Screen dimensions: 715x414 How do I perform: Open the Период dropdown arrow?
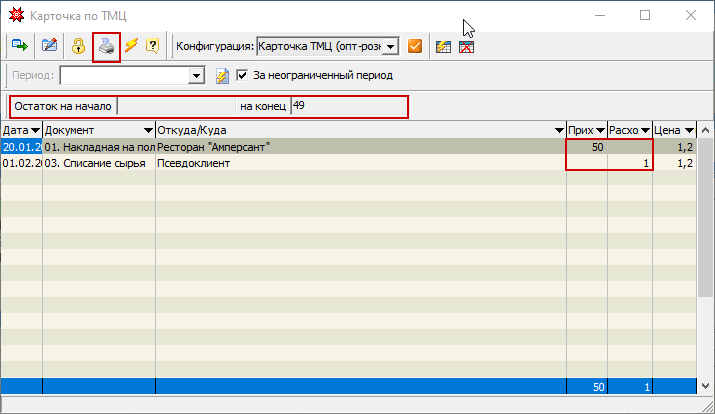tap(197, 75)
